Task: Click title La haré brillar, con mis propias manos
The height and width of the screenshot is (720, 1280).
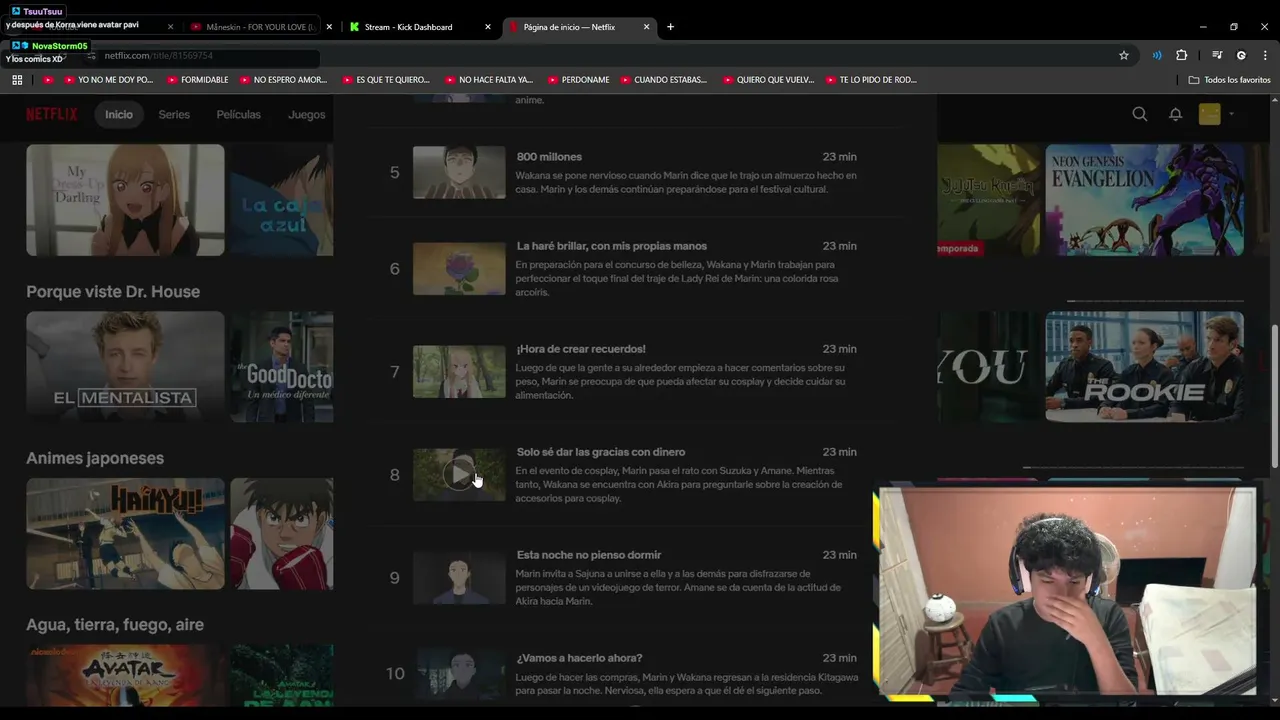Action: pyautogui.click(x=612, y=246)
